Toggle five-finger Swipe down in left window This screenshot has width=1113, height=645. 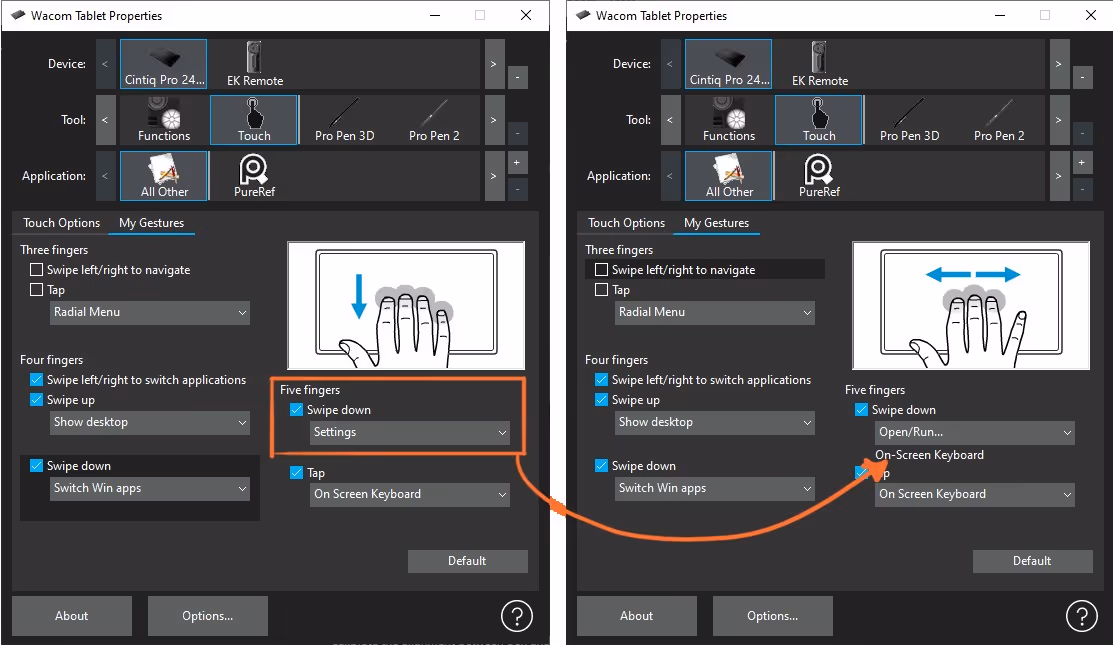[x=297, y=409]
